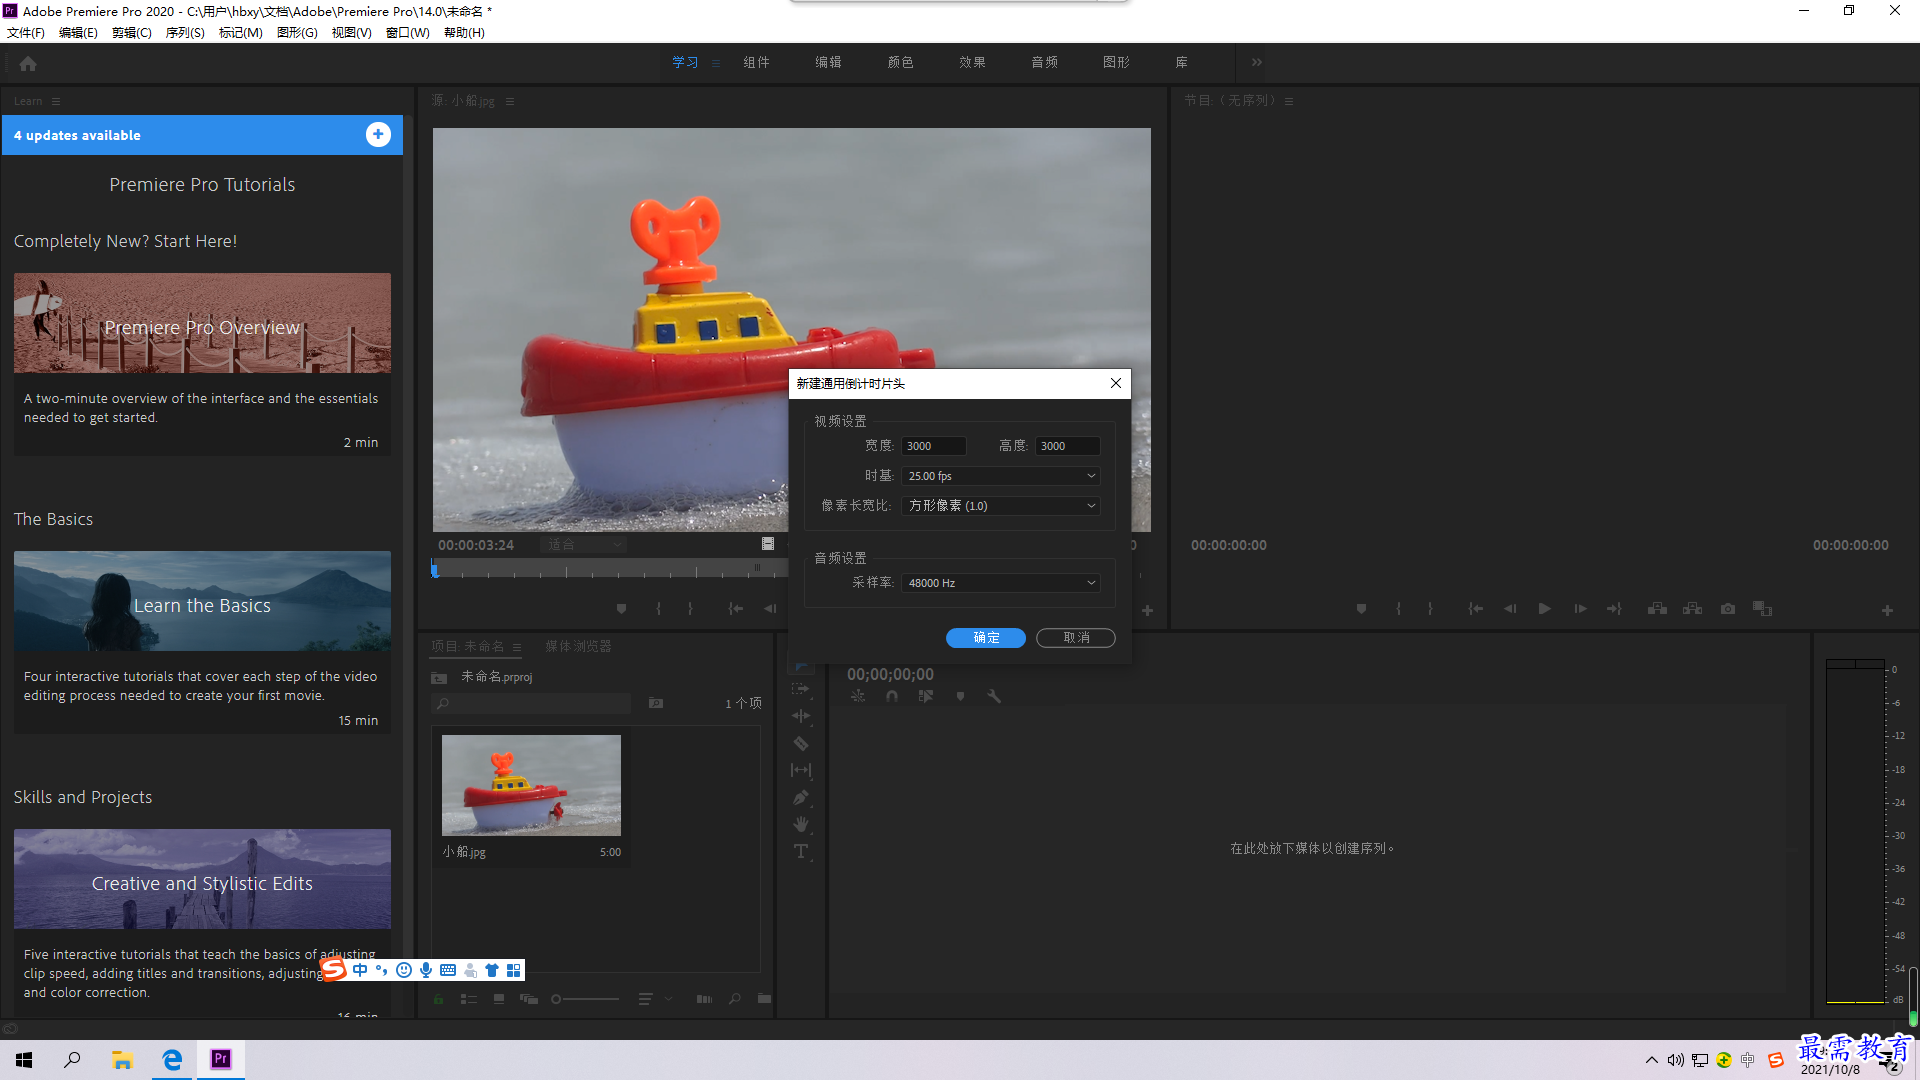This screenshot has height=1080, width=1920.
Task: Open Learn the Basics tutorial
Action: click(x=202, y=601)
